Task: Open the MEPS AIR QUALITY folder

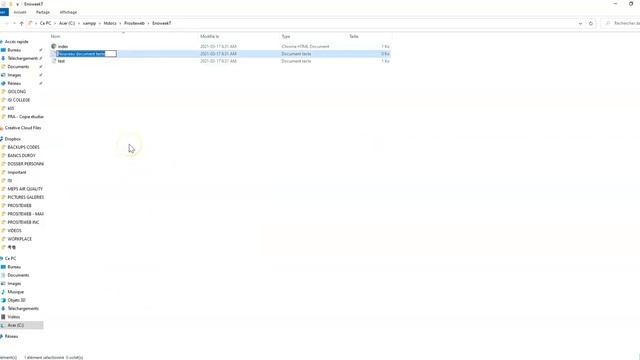Action: coord(25,189)
